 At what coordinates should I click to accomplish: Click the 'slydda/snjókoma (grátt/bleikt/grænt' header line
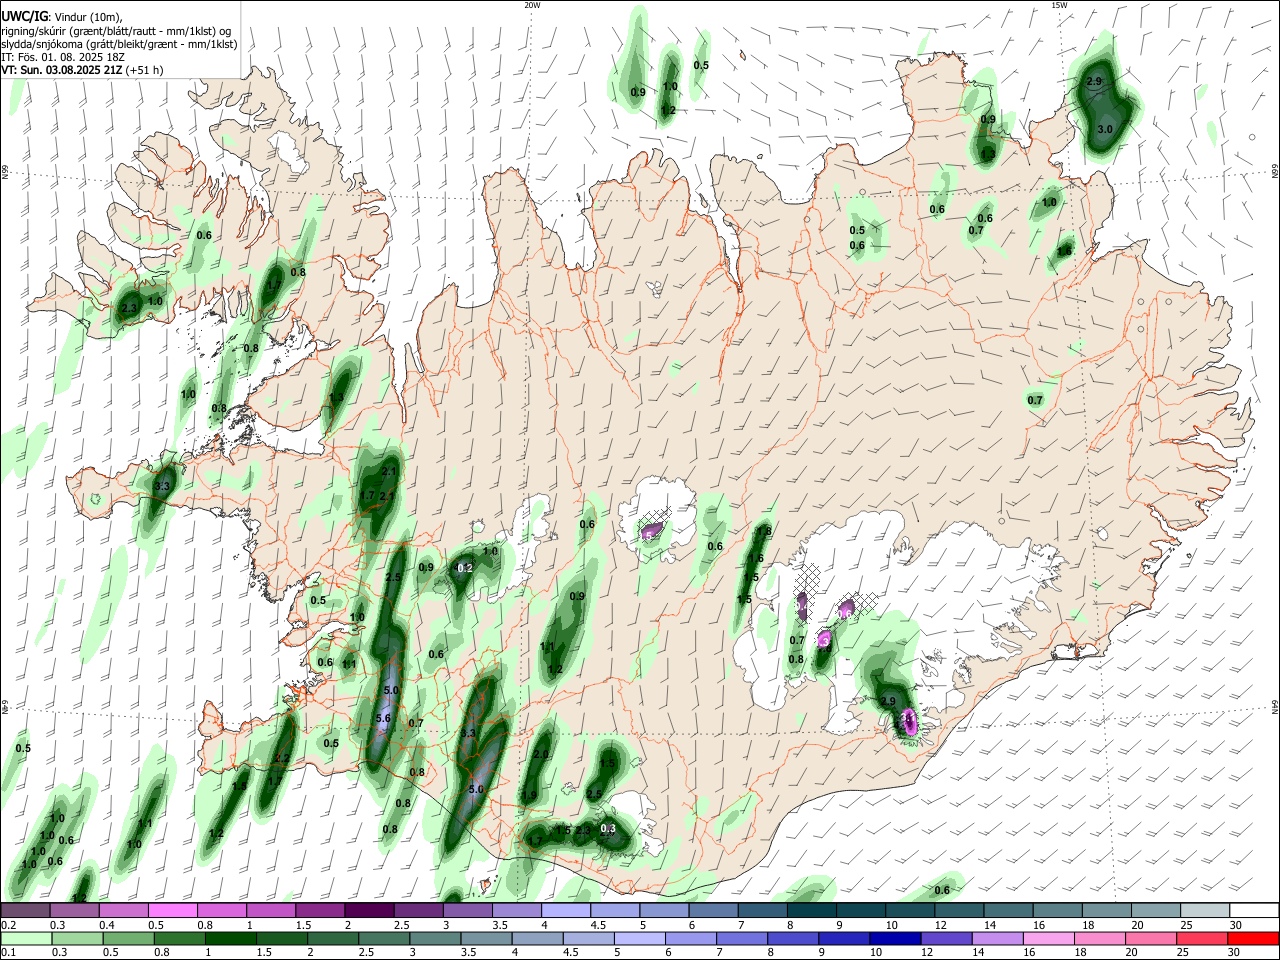coord(119,44)
